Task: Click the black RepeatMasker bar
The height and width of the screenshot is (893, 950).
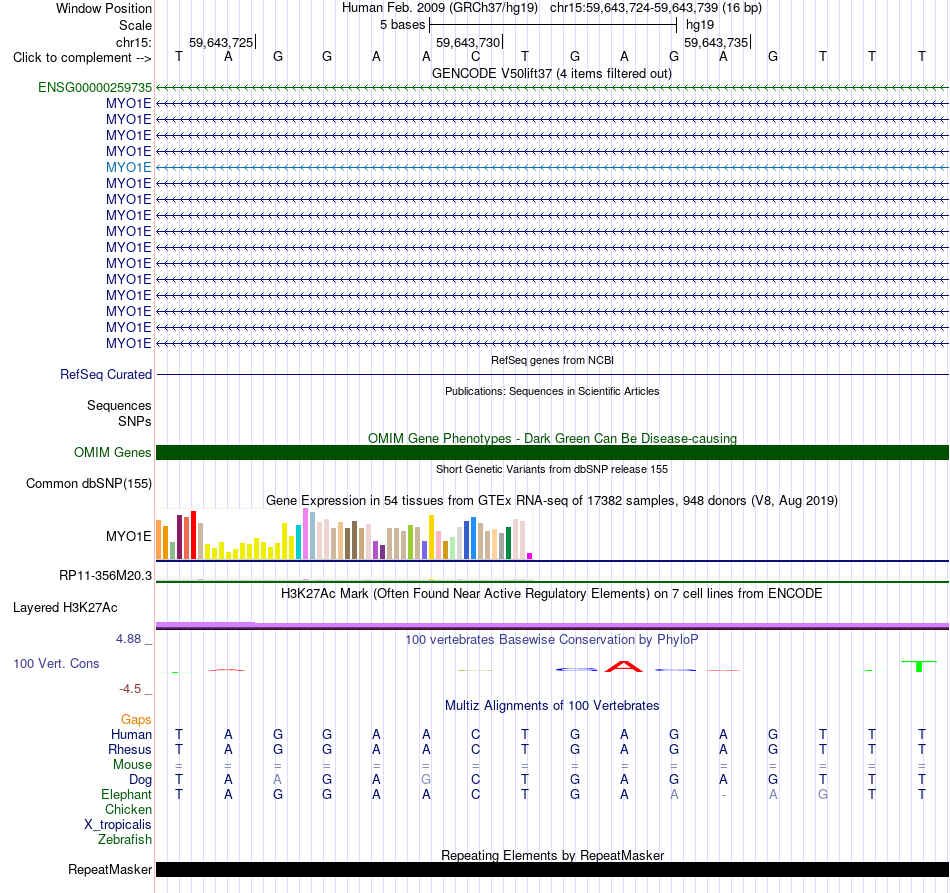Action: [552, 869]
